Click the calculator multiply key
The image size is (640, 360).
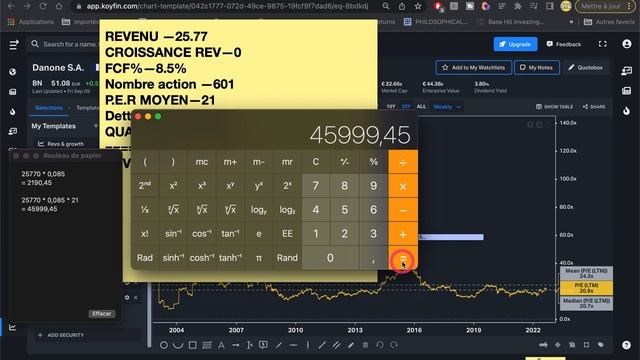(403, 186)
